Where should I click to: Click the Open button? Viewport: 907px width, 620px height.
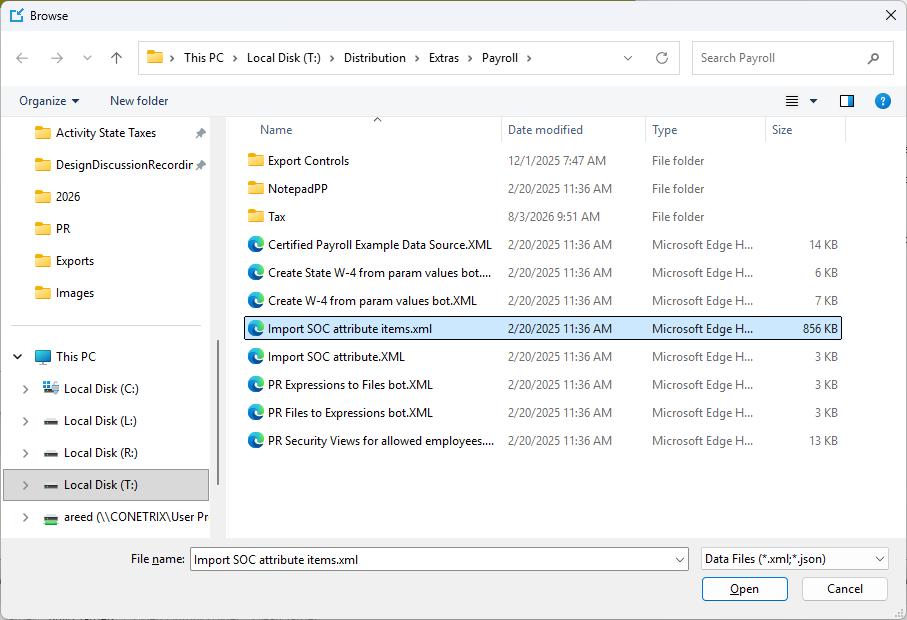[744, 589]
